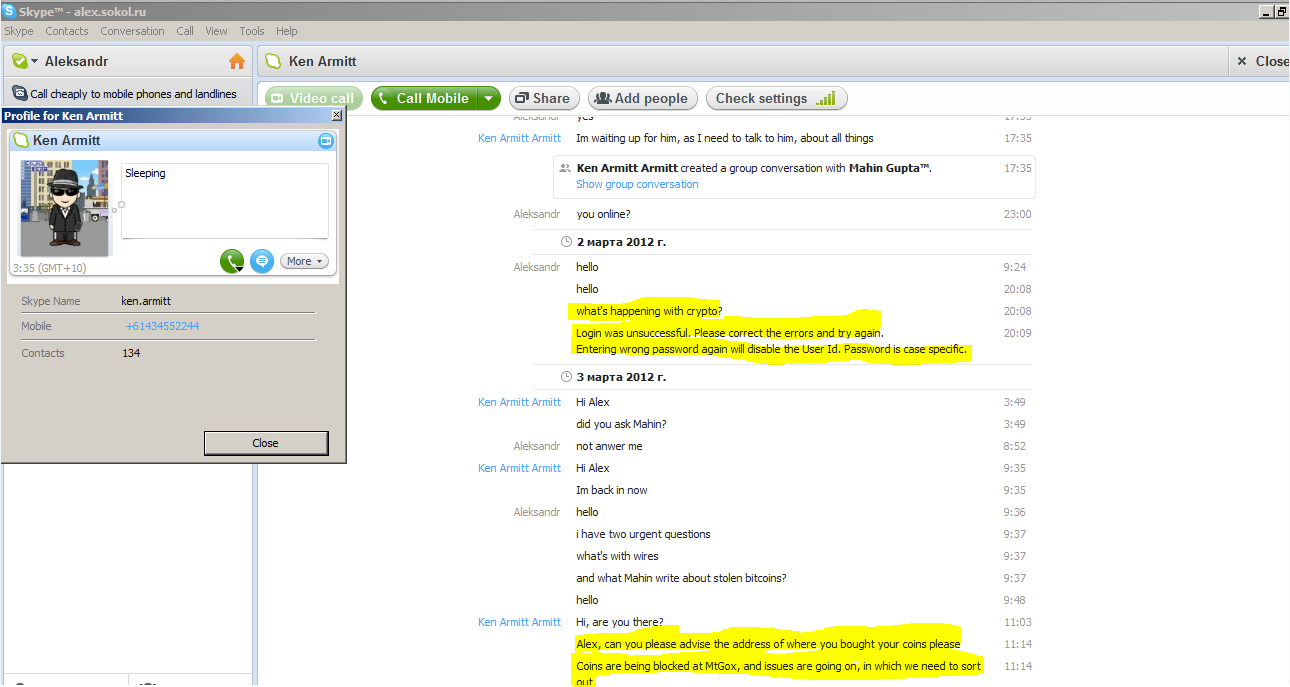Click 'Call cheaply to mobile phones and landlines'
1290x687 pixels.
(x=133, y=94)
